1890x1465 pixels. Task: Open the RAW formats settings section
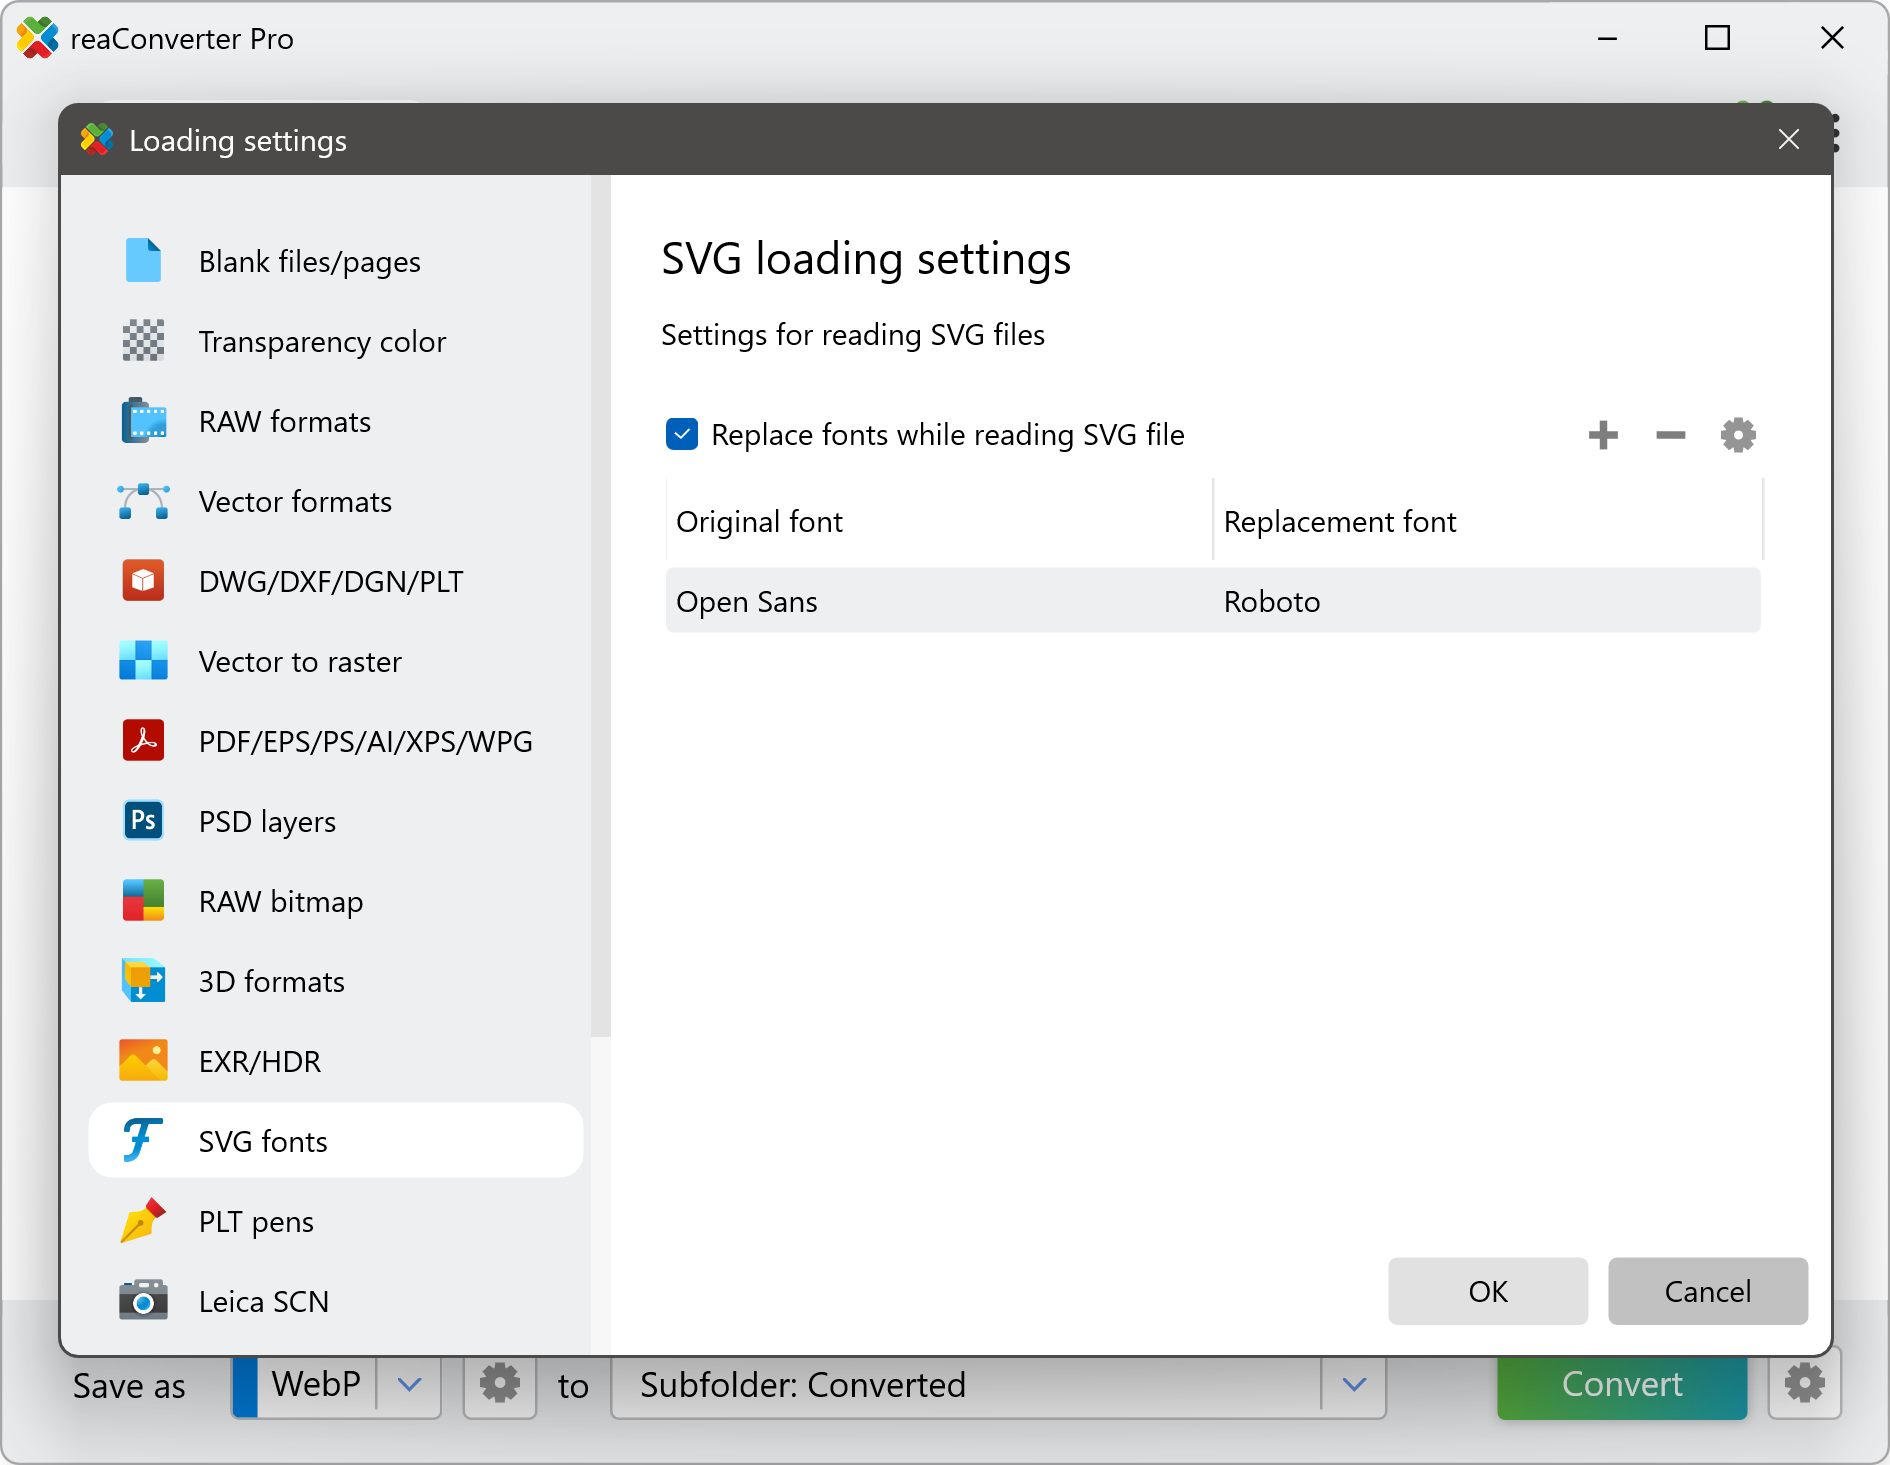pyautogui.click(x=285, y=421)
